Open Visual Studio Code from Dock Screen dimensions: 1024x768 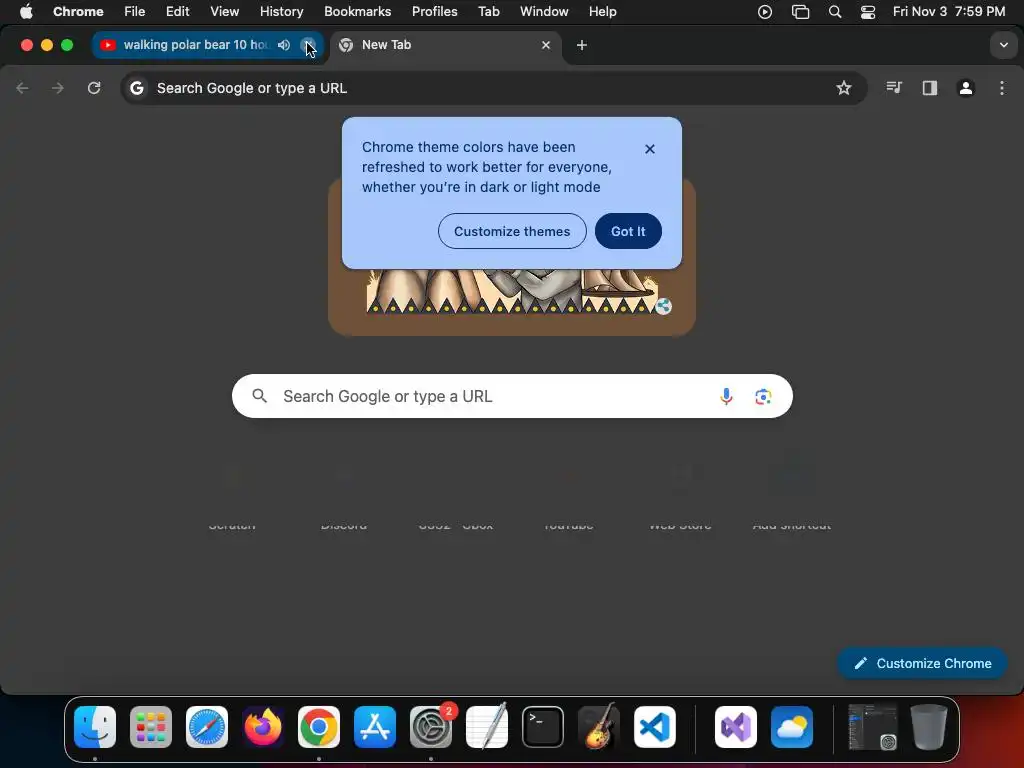(x=655, y=727)
